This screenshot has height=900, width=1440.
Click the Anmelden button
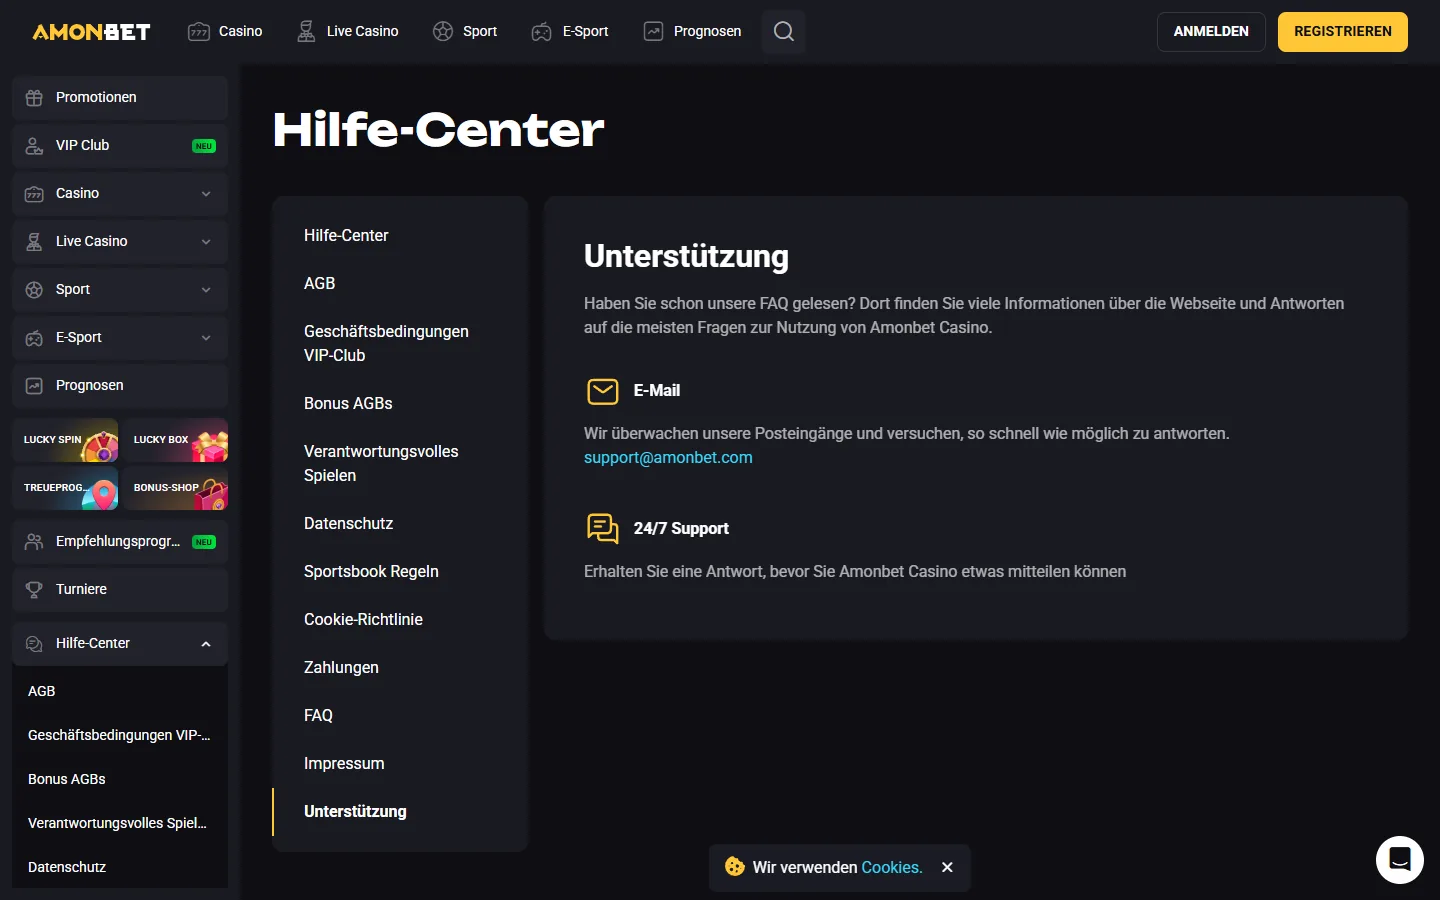click(x=1211, y=32)
